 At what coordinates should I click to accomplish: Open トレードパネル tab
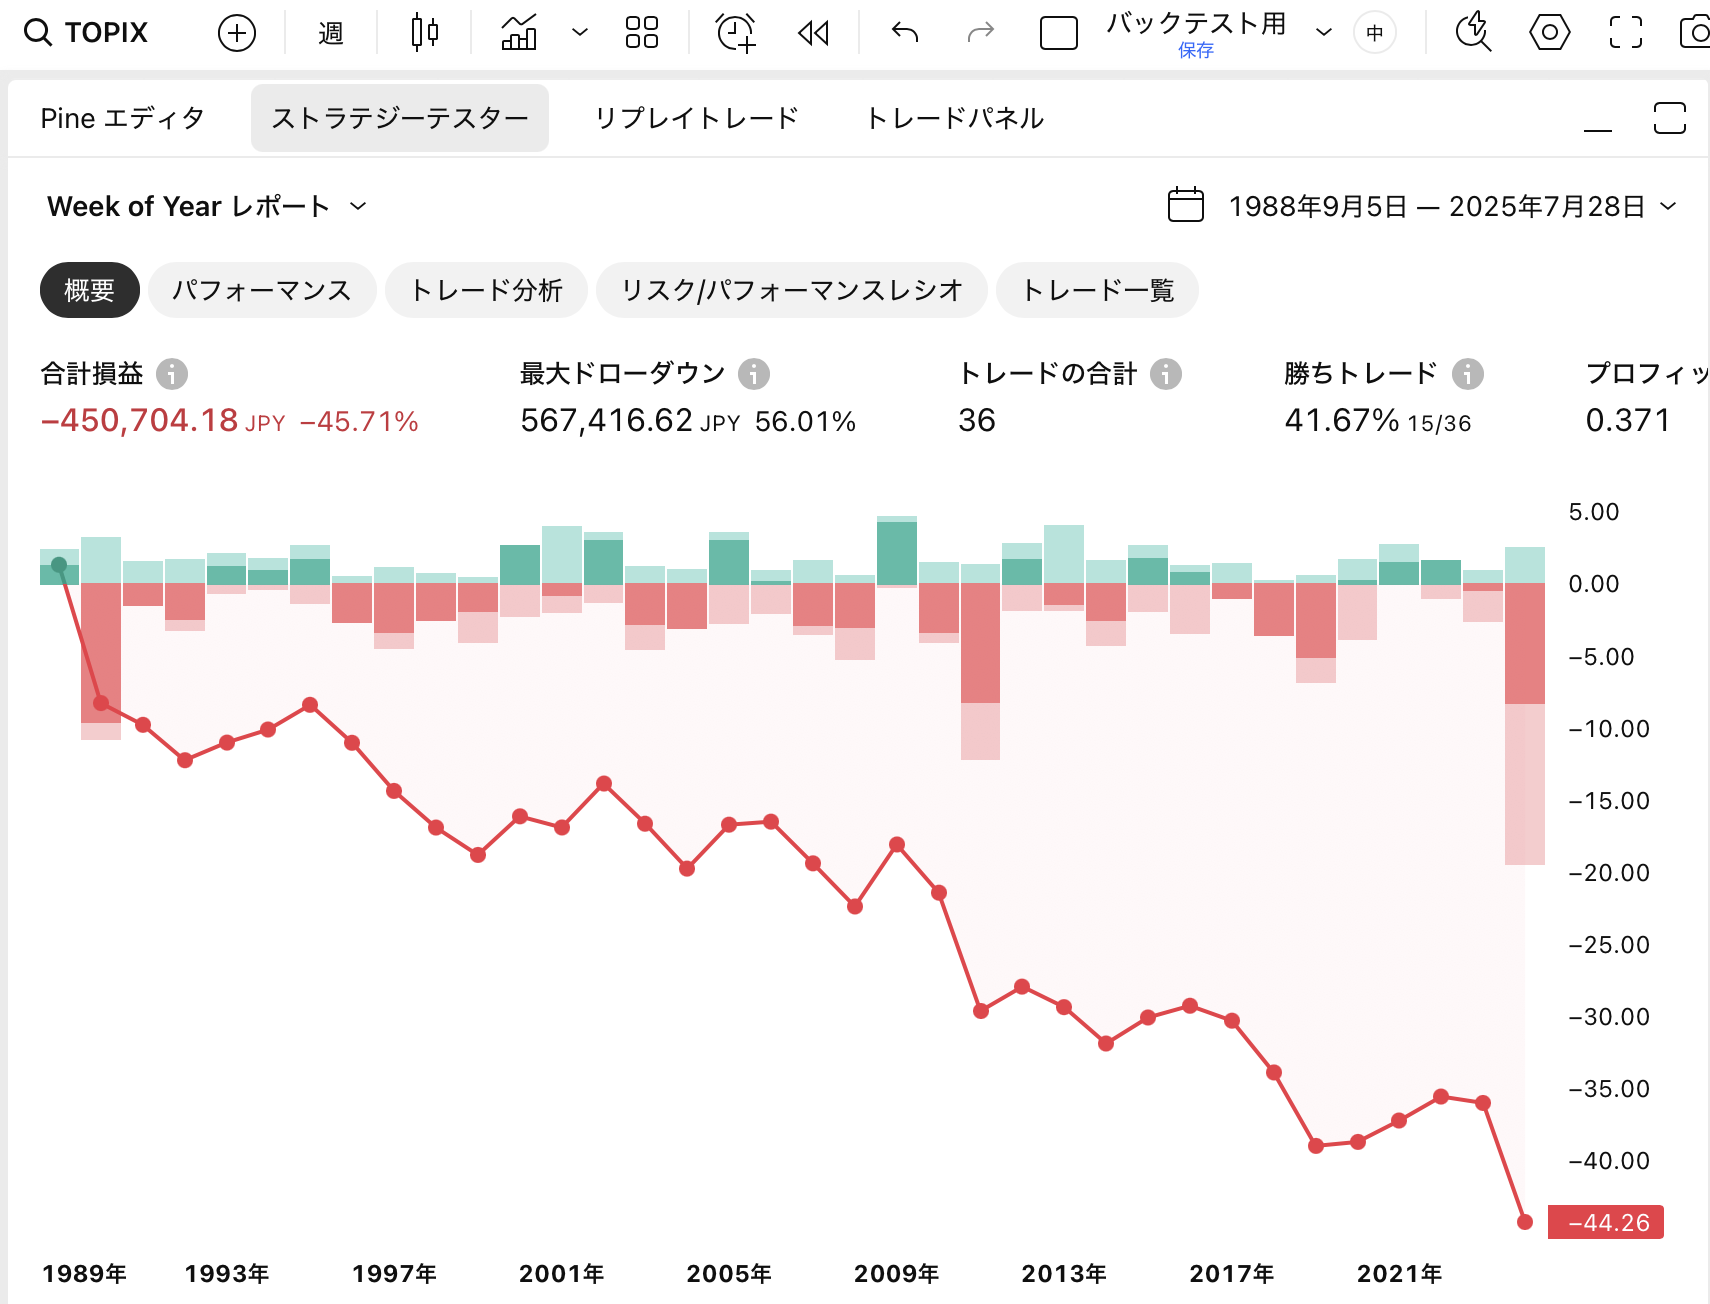tap(955, 119)
